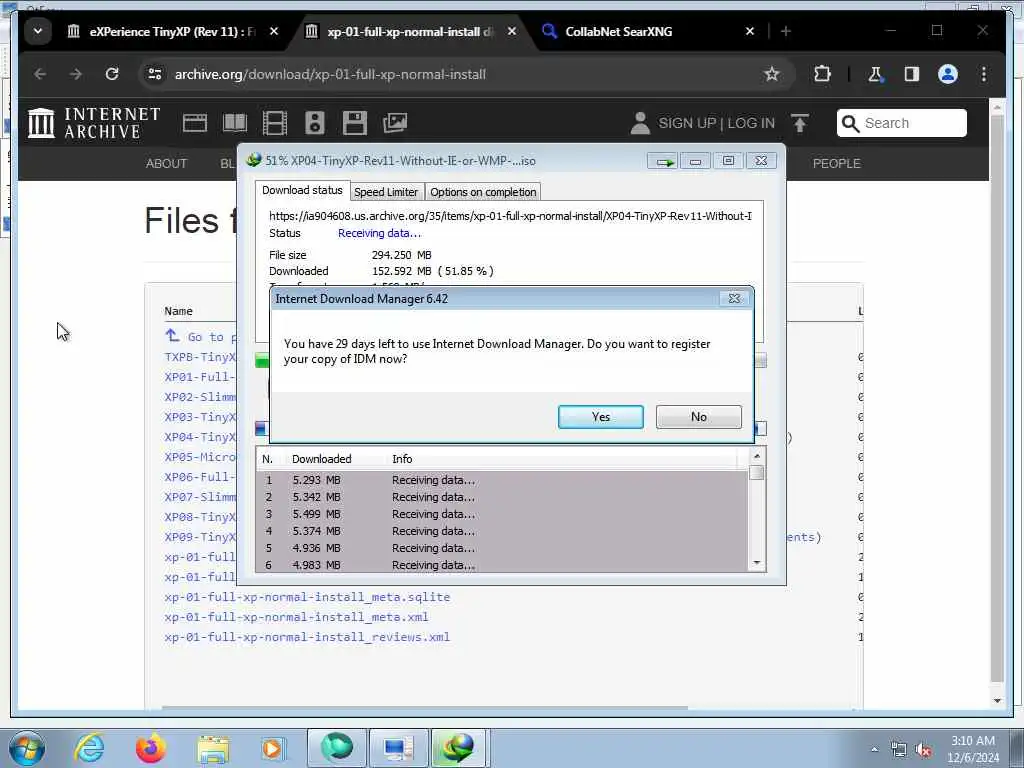The image size is (1024, 768).
Task: Close the CollabNet SearXNG tab
Action: pyautogui.click(x=750, y=31)
